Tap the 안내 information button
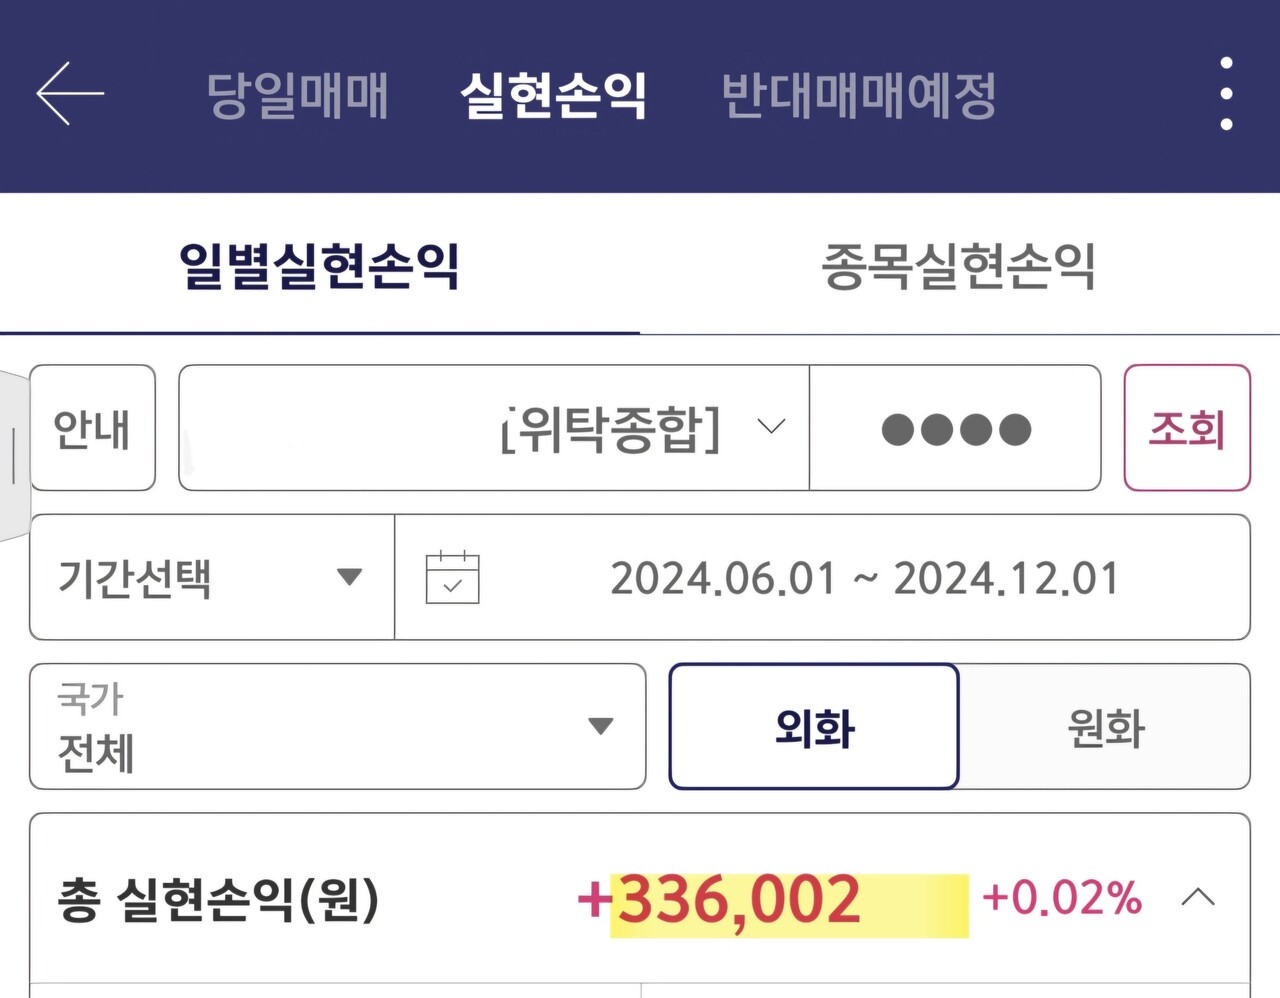The width and height of the screenshot is (1280, 998). coord(92,428)
